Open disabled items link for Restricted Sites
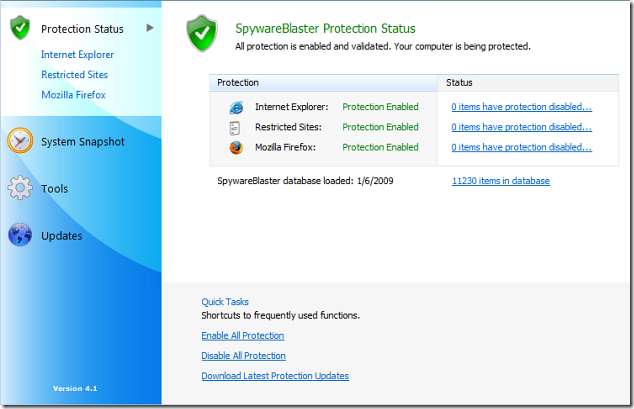Screen dimensions: 634x409 point(521,127)
